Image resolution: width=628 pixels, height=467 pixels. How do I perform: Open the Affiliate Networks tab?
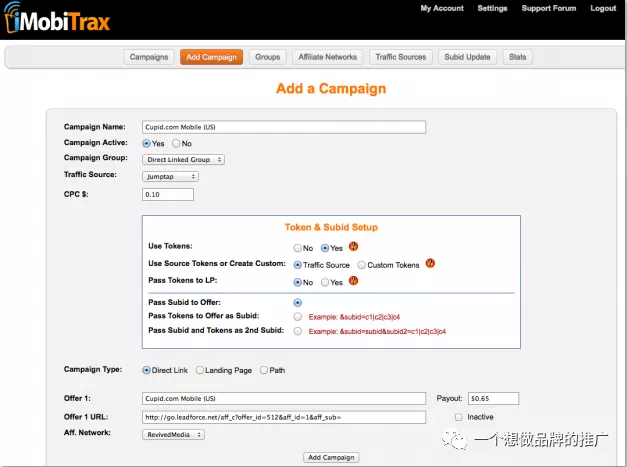pyautogui.click(x=328, y=57)
